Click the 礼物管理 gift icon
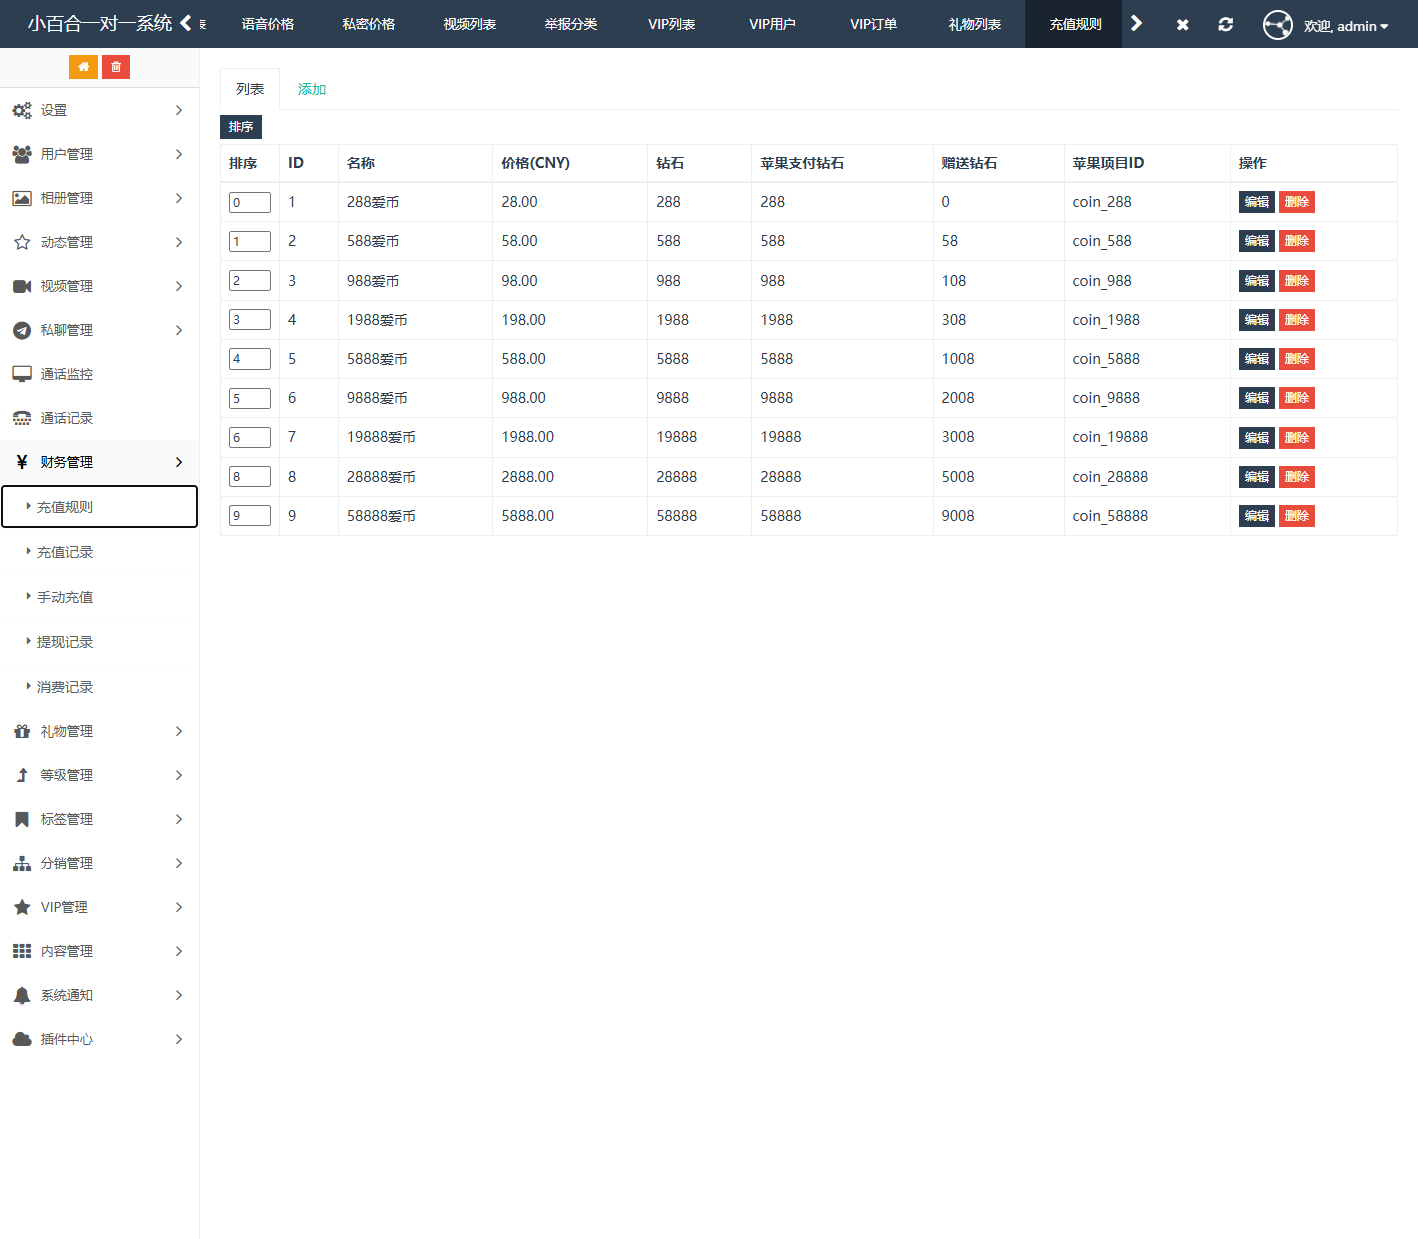 [x=22, y=731]
